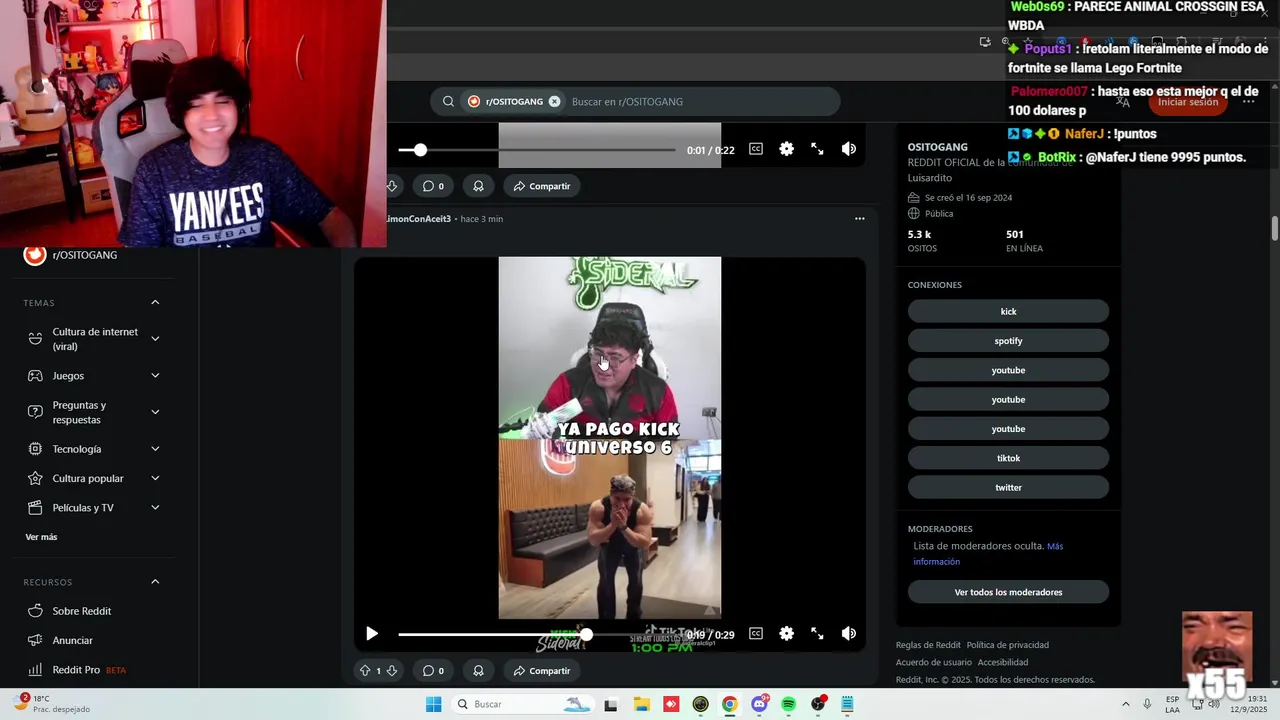Open Notepad from the taskbar

click(x=847, y=704)
